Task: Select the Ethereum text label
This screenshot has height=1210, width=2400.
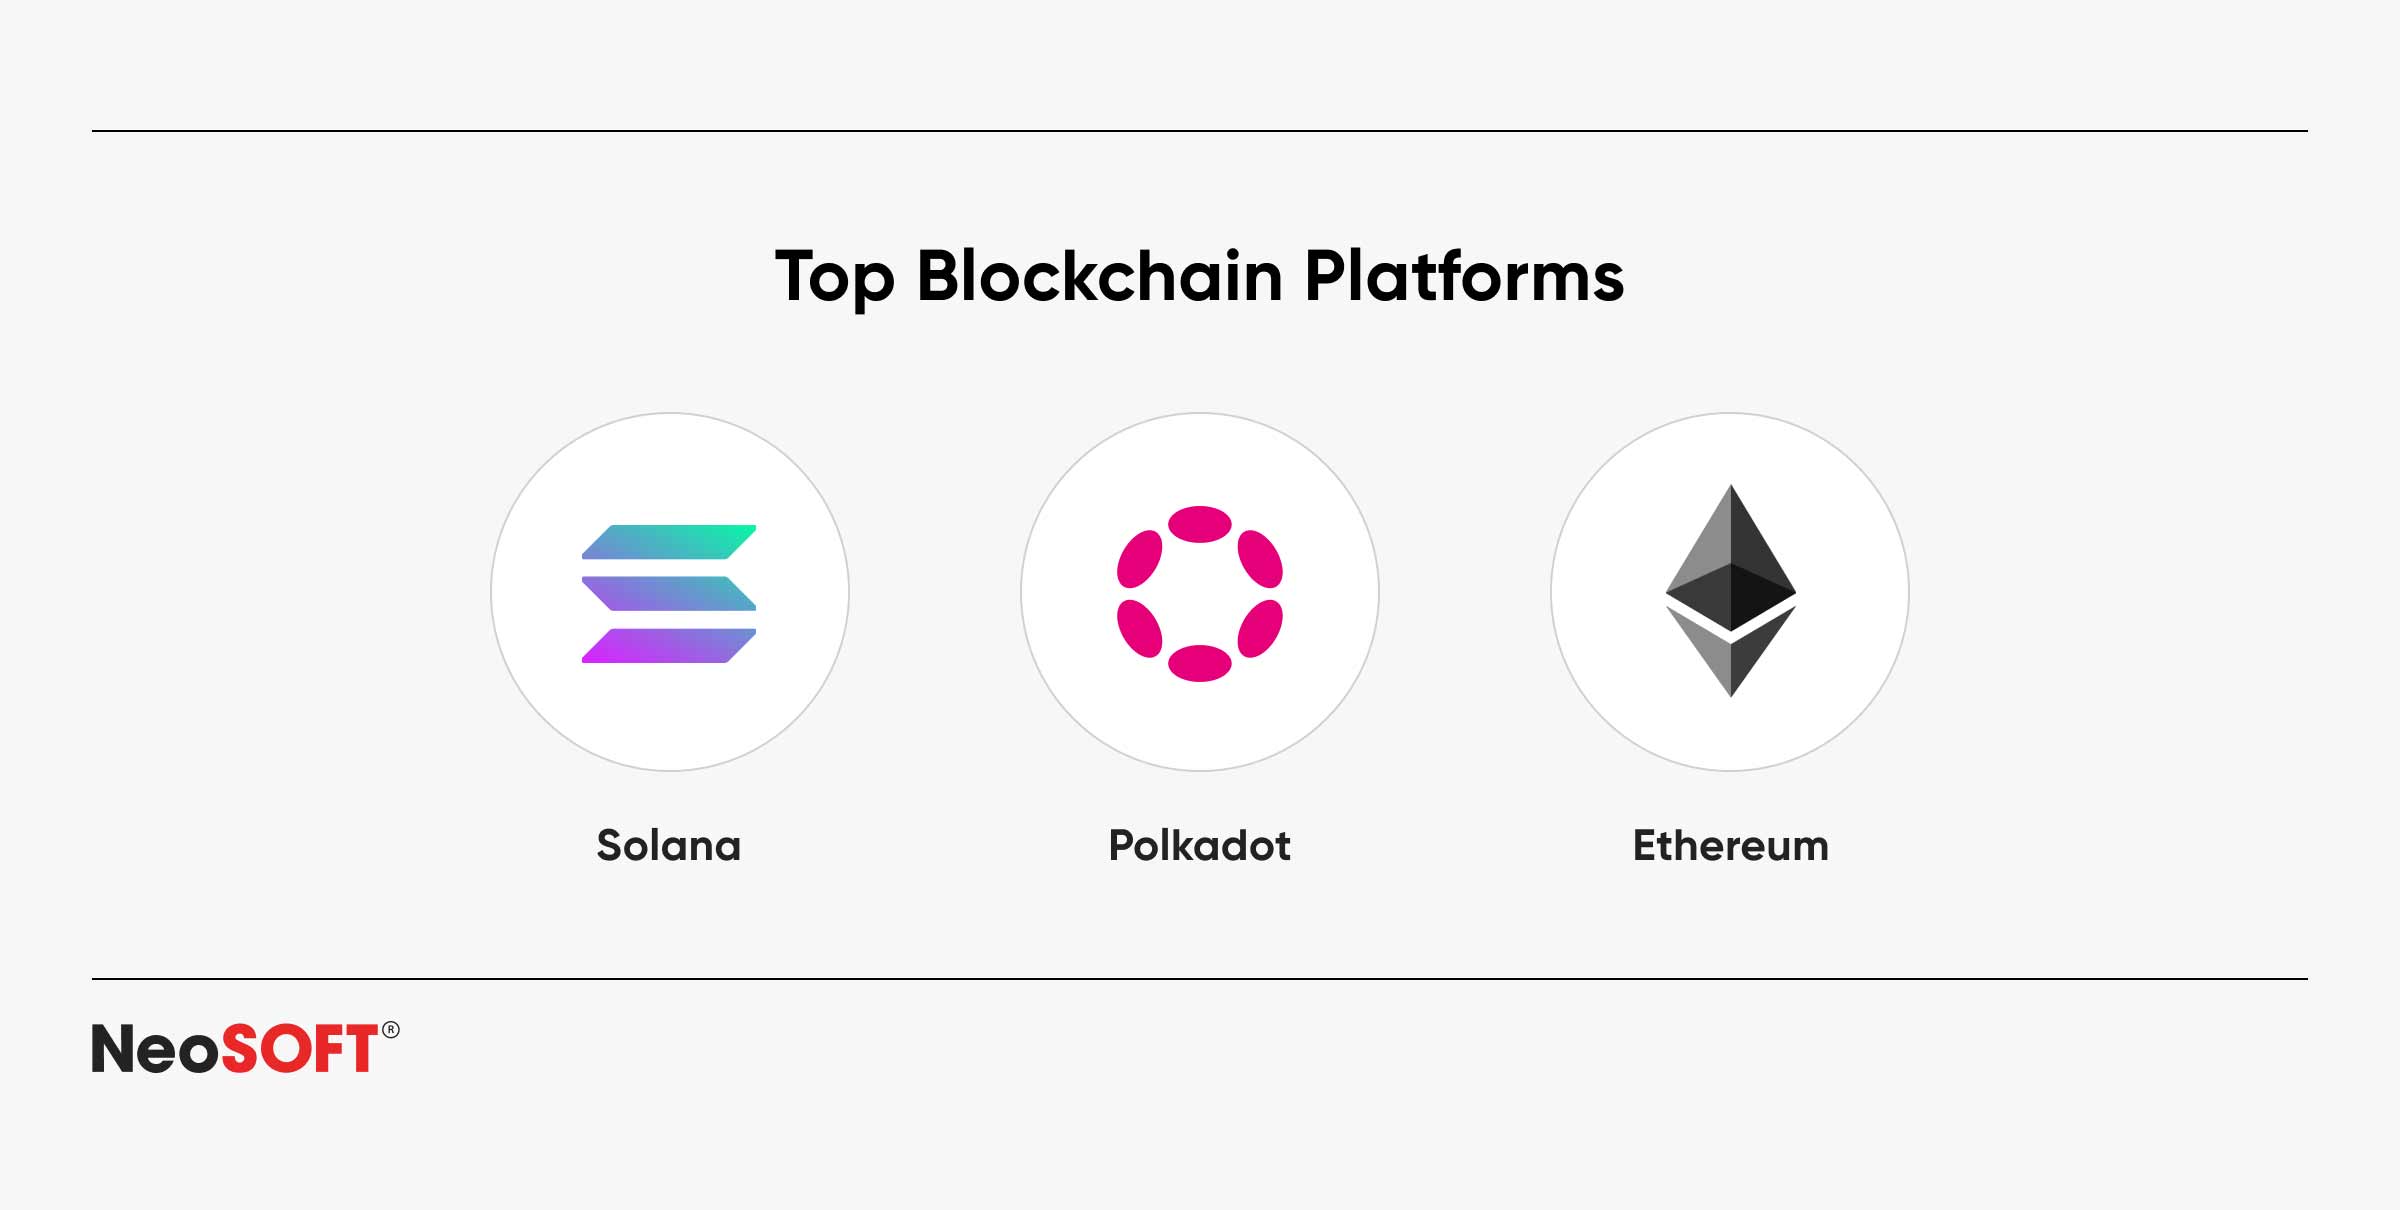Action: 1730,846
